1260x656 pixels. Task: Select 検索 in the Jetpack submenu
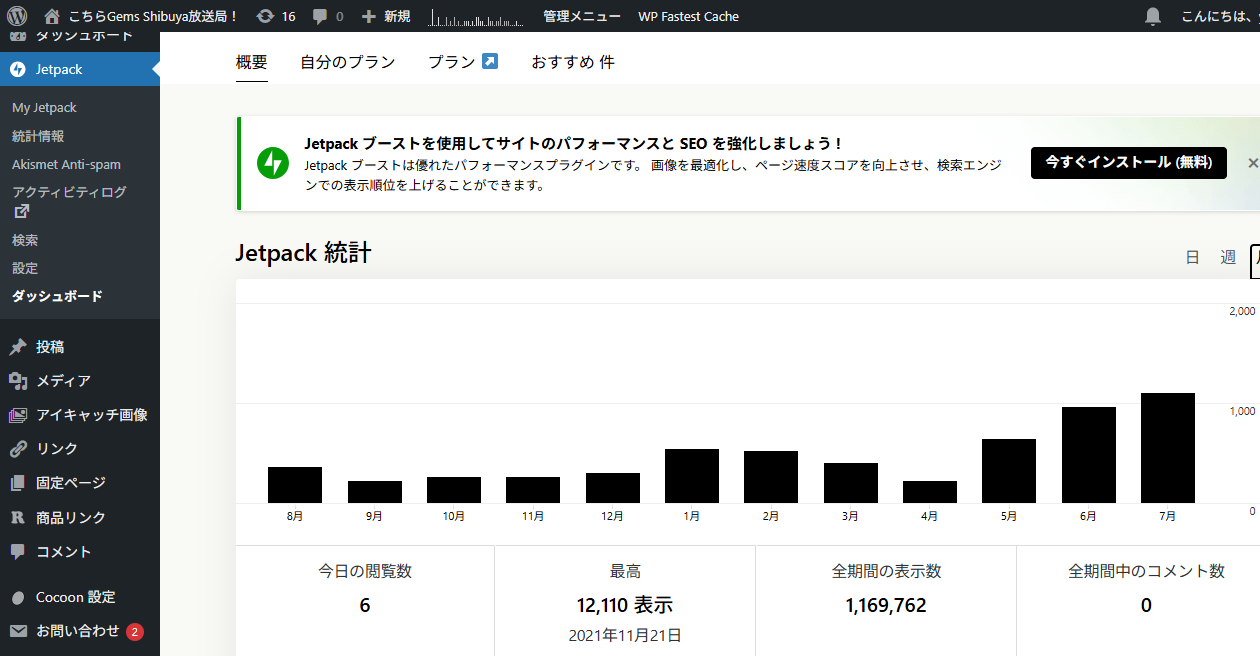(x=25, y=240)
